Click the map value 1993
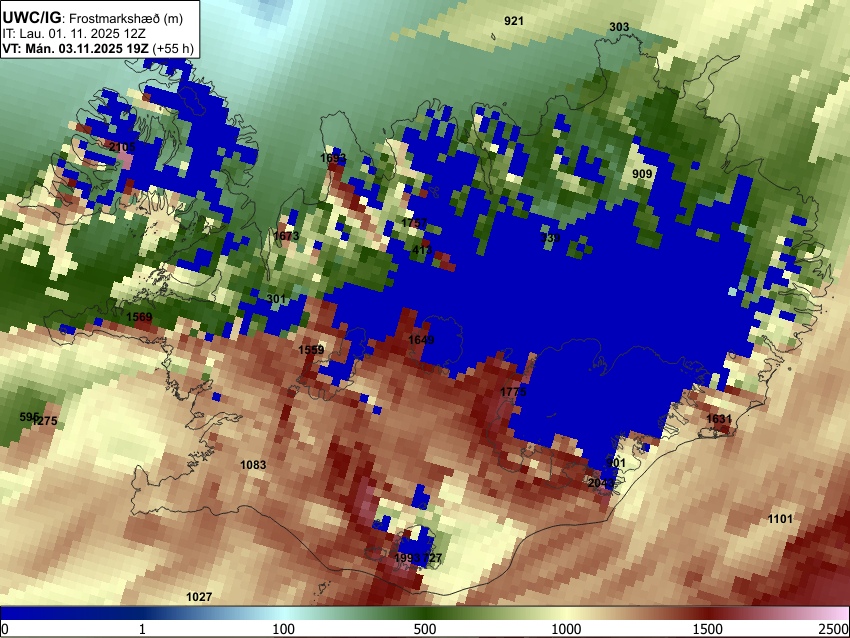Viewport: 850px width, 638px height. [x=408, y=558]
